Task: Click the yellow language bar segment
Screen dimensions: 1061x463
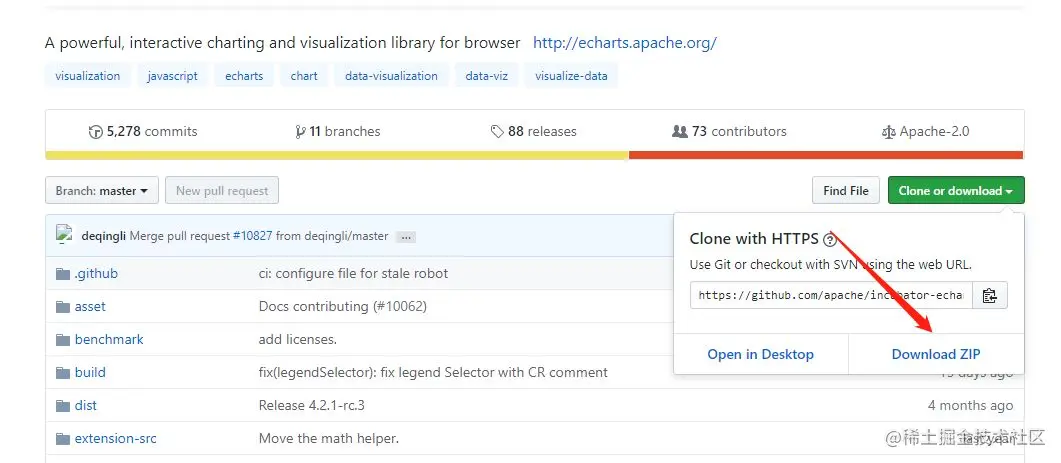Action: pos(337,155)
